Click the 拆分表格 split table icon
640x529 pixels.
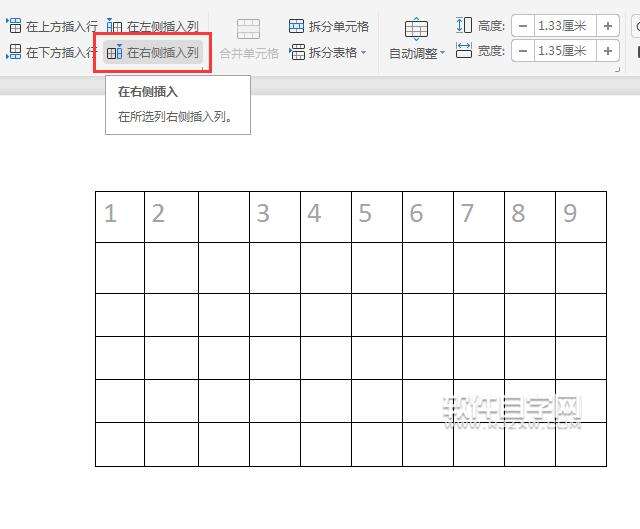[297, 52]
